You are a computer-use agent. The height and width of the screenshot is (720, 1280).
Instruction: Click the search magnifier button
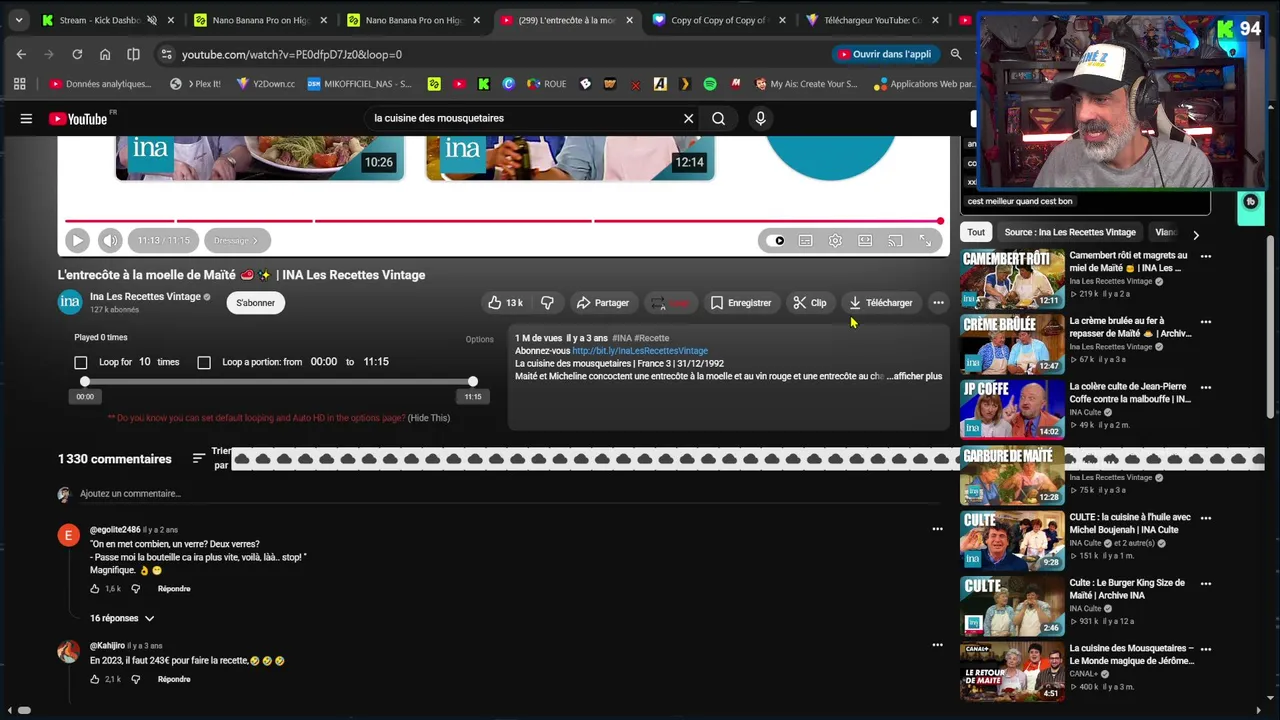[x=718, y=118]
